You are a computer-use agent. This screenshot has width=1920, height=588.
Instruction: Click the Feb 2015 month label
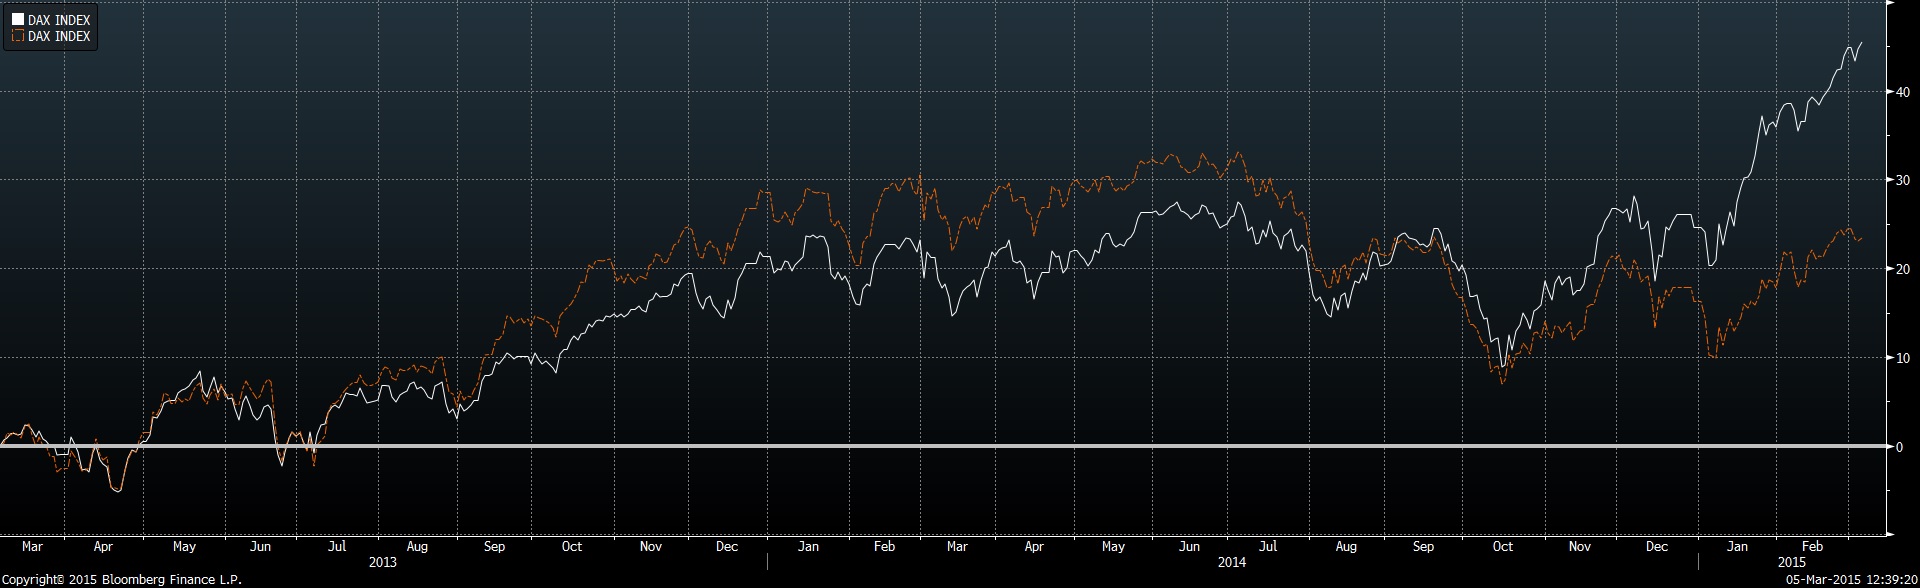point(1813,547)
